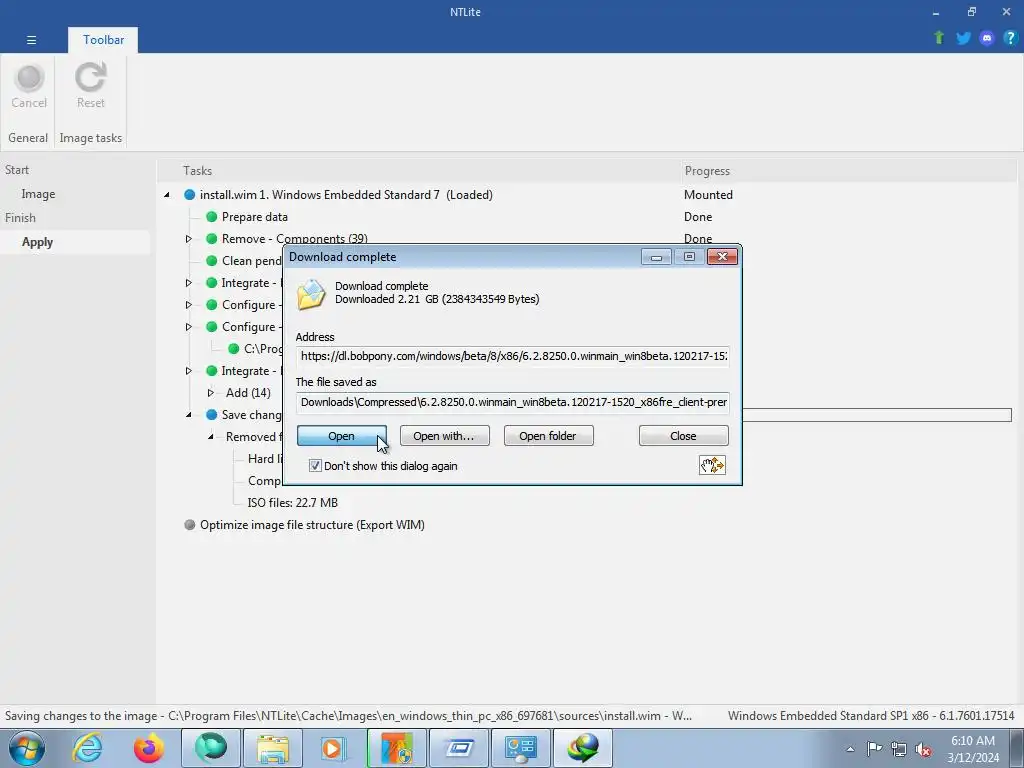1024x768 pixels.
Task: Expand the second Integrate task node
Action: point(189,371)
